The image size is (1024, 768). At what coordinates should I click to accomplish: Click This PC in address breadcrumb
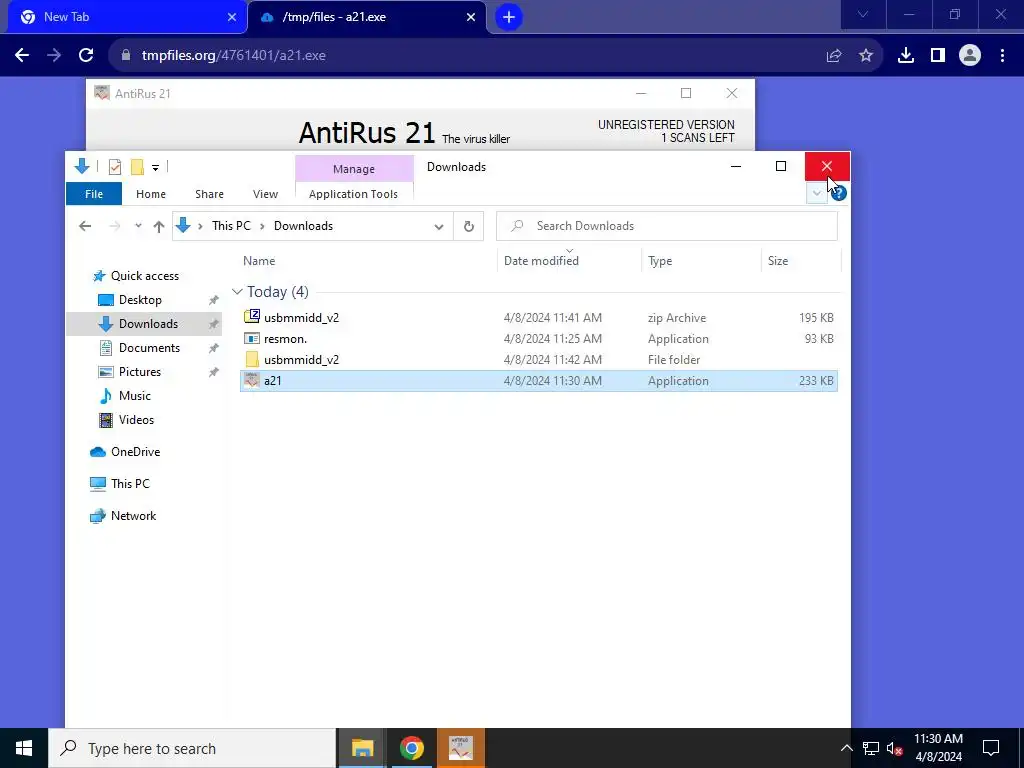tap(231, 226)
